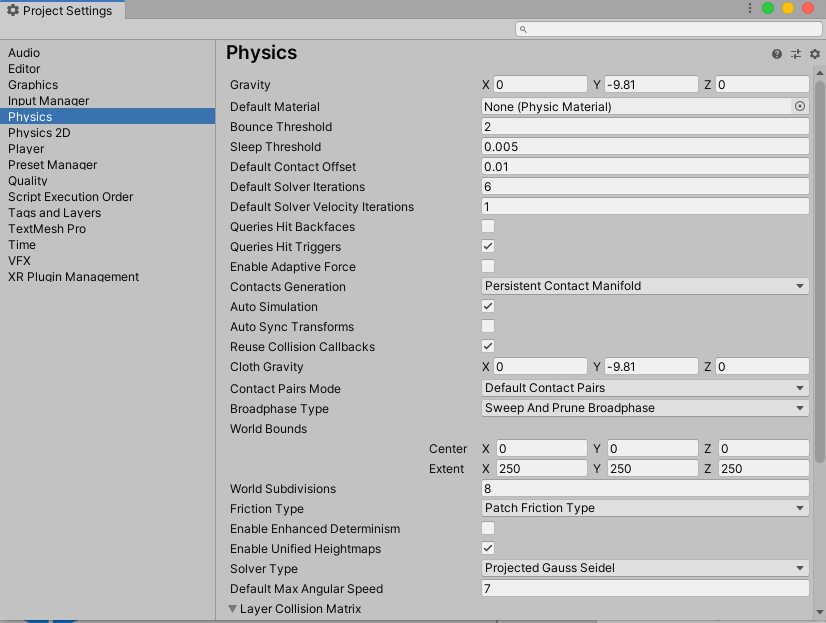Click the Physics presets slider icon
826x623 pixels.
tap(796, 54)
